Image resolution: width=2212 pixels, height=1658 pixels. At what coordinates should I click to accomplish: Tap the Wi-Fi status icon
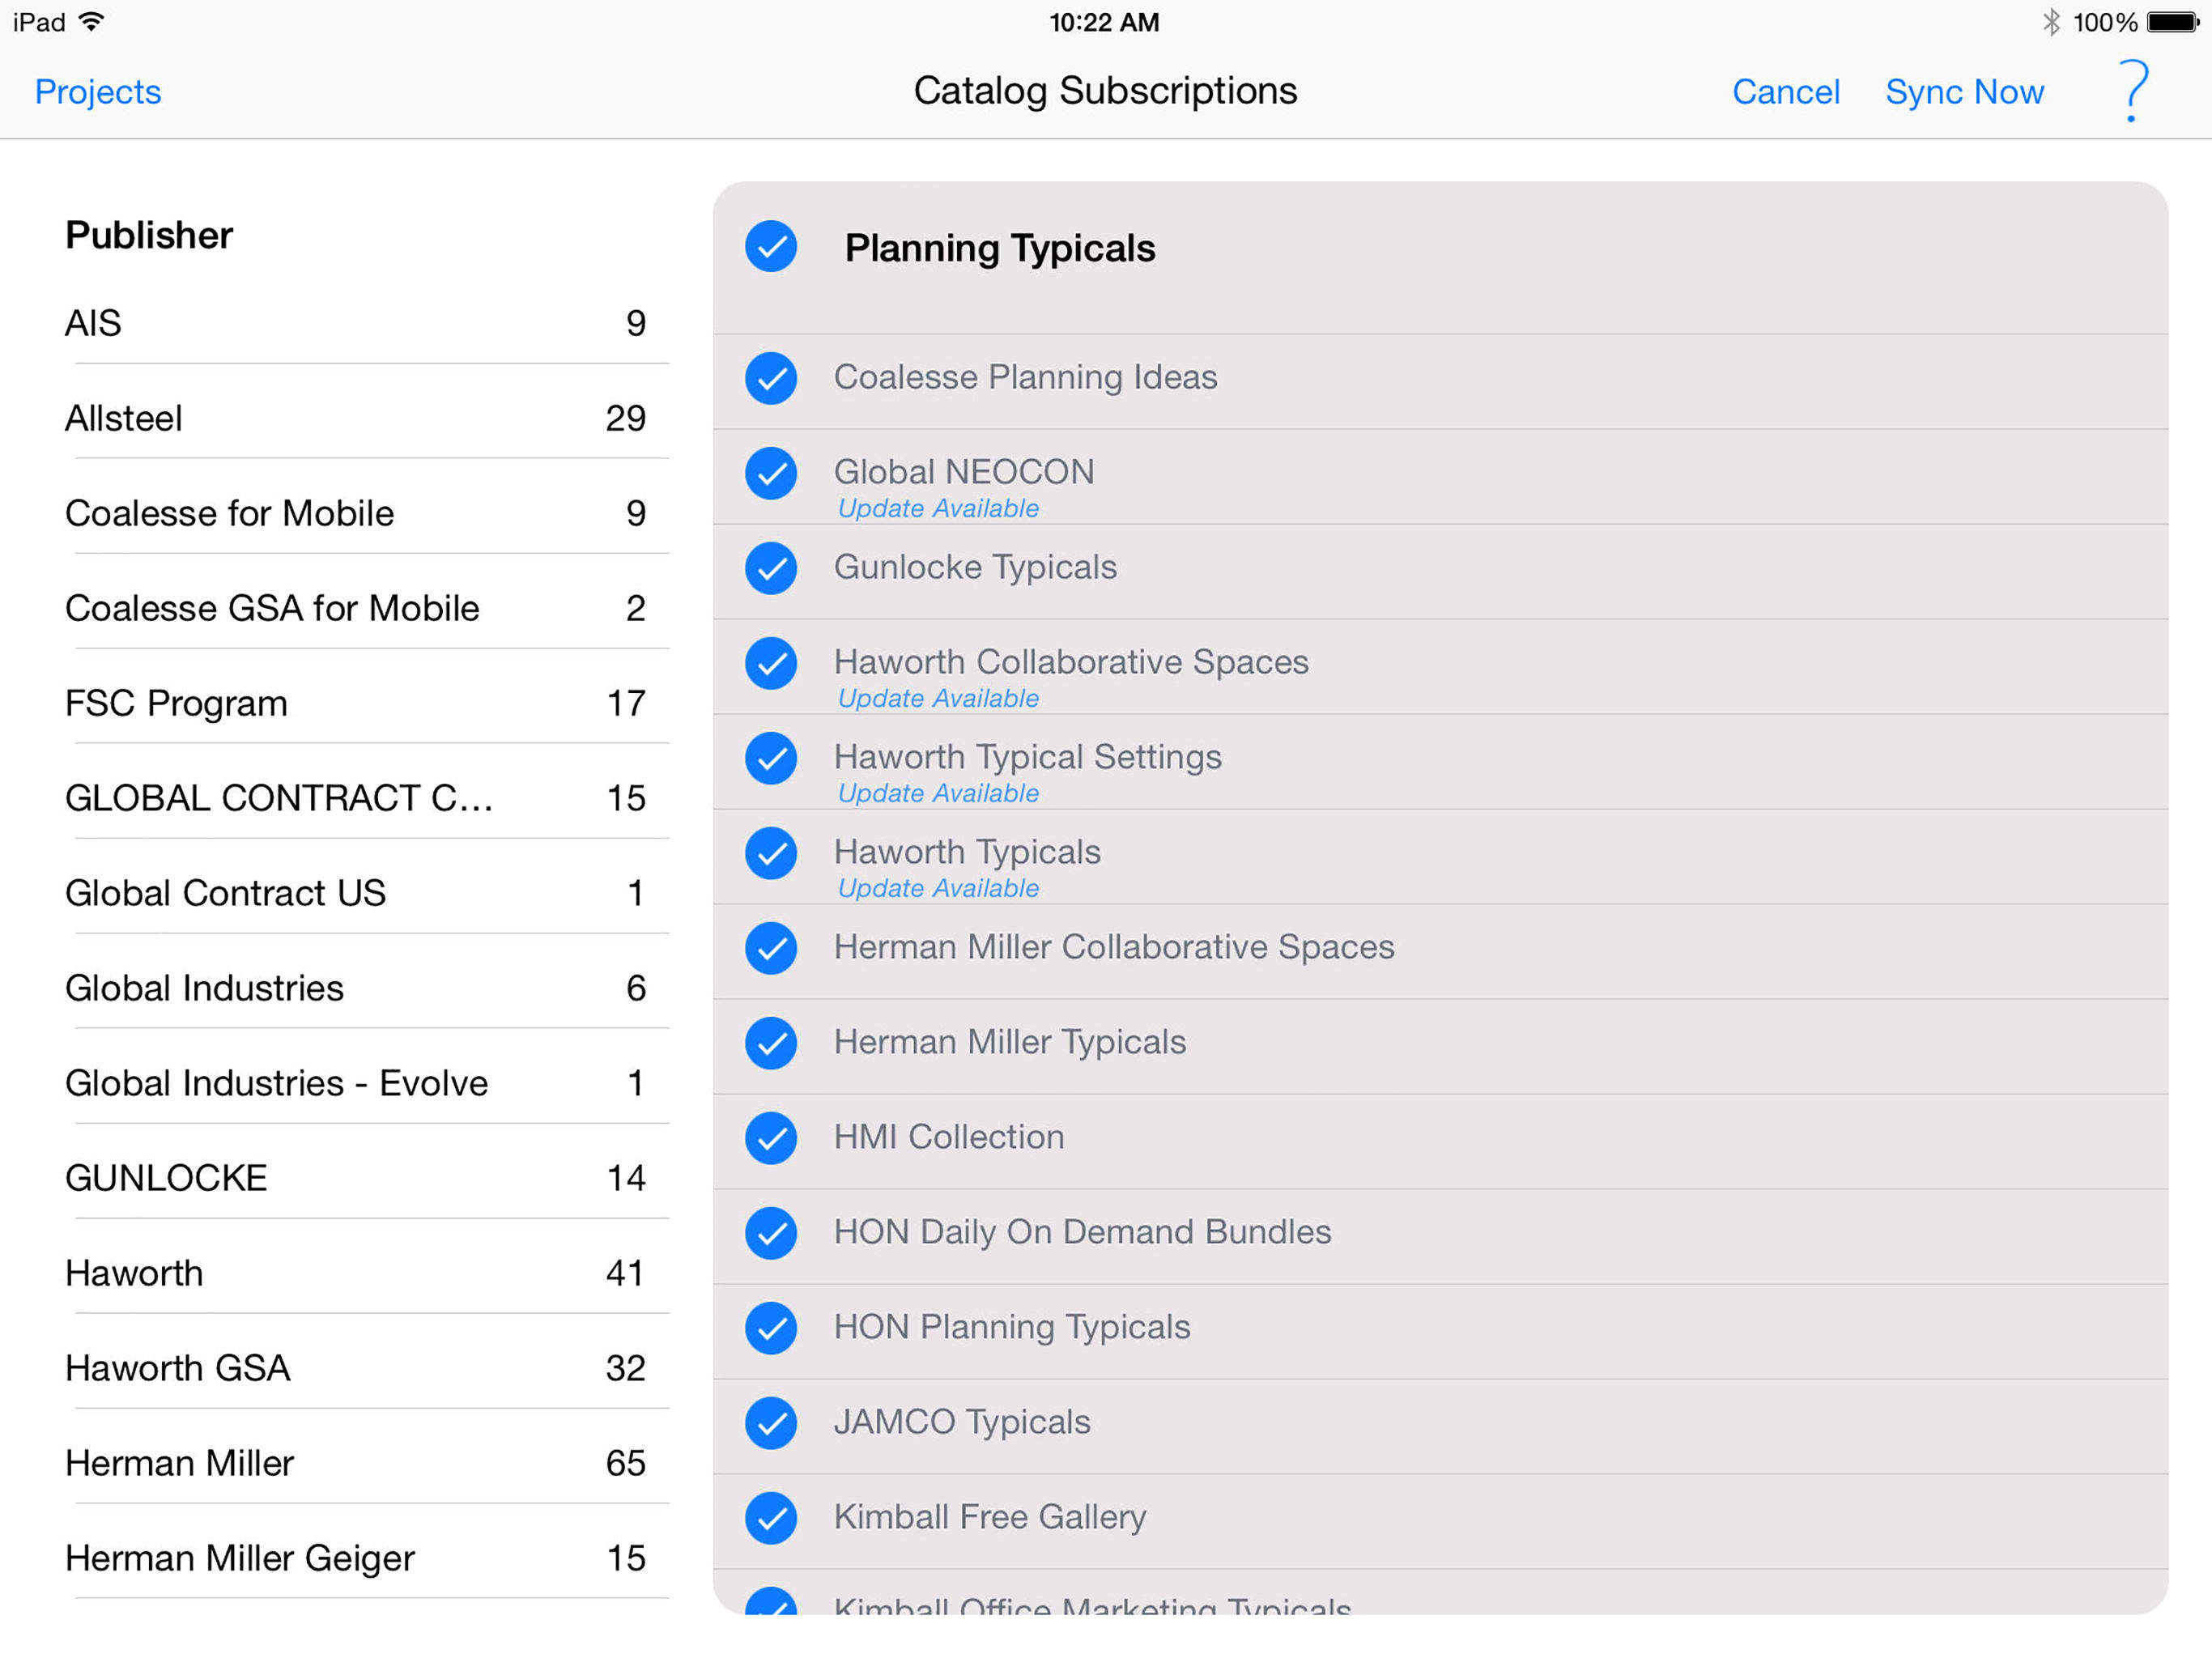tap(91, 22)
